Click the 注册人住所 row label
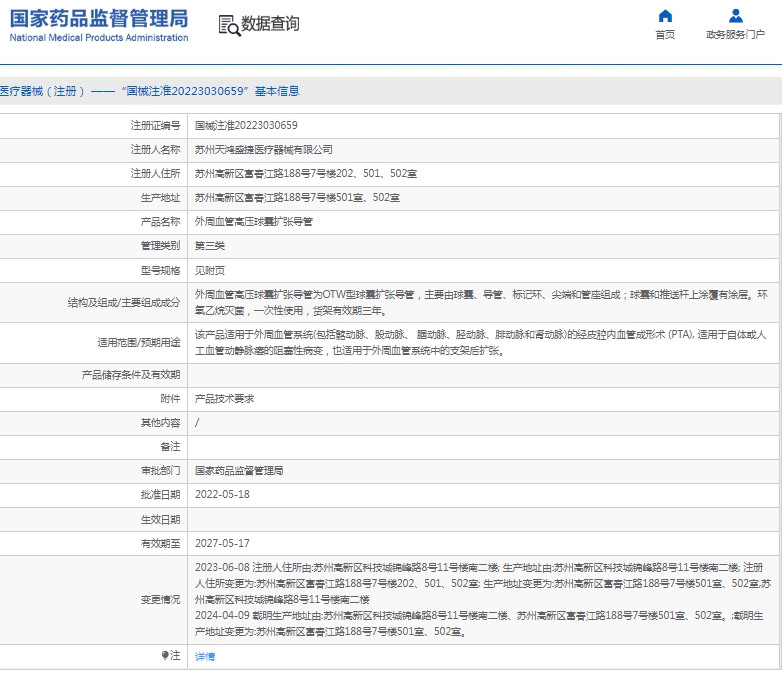Viewport: 782px width, 677px height. [155, 173]
